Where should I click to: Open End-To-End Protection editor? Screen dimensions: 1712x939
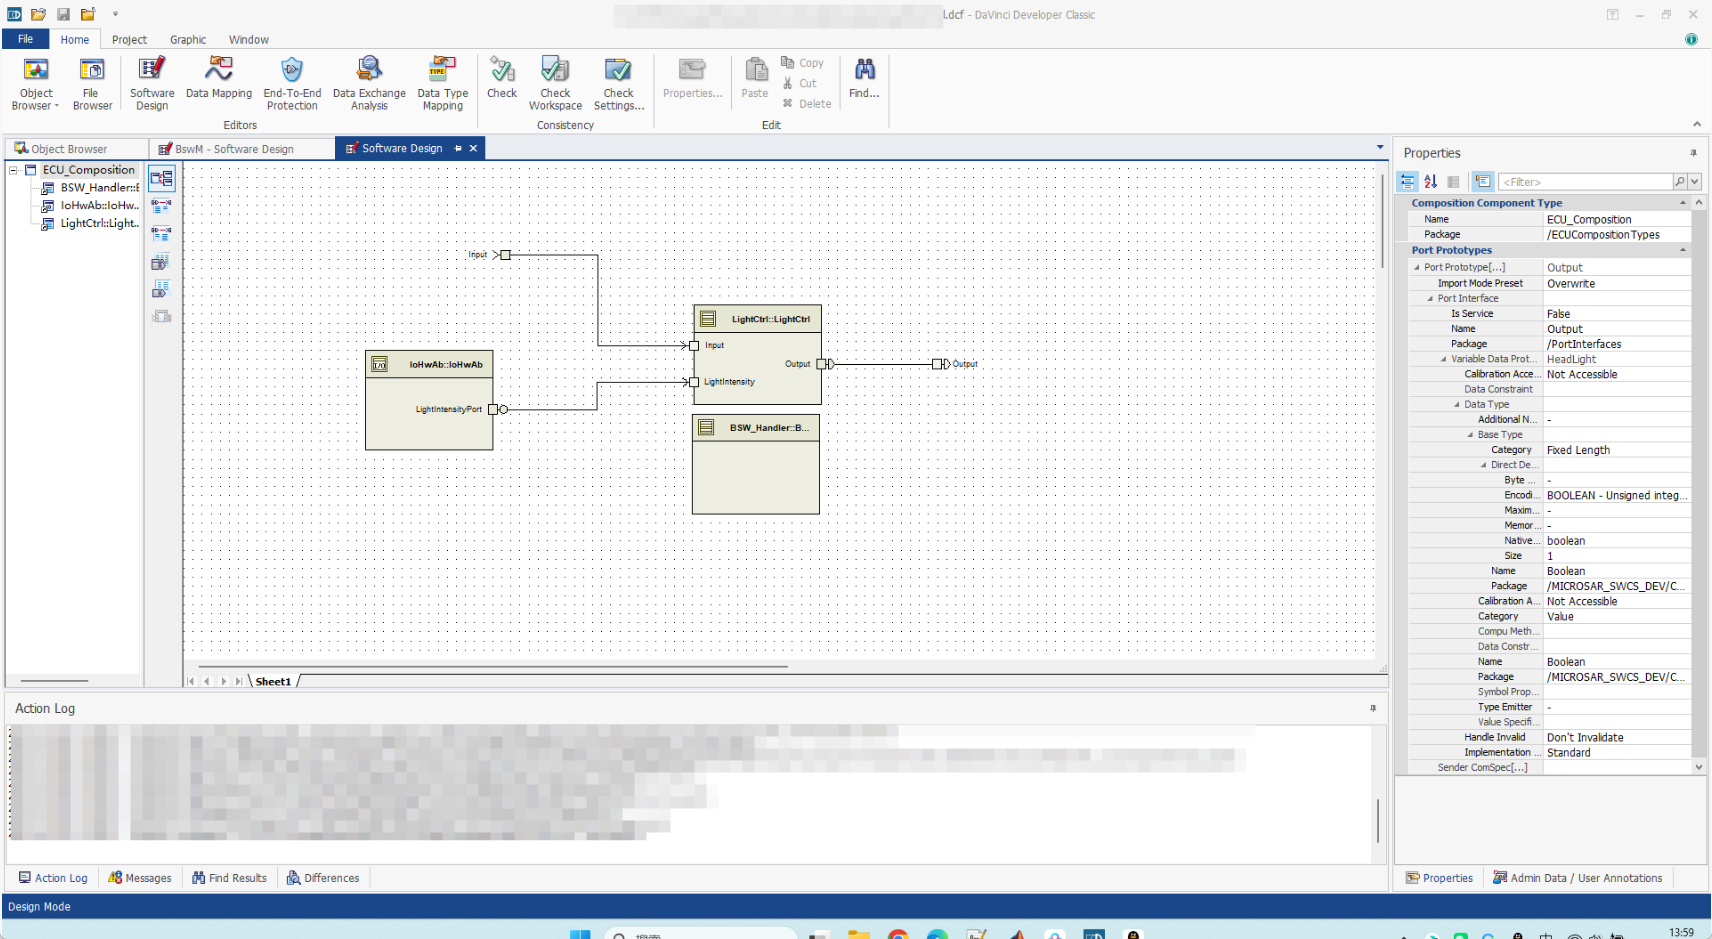pyautogui.click(x=292, y=82)
